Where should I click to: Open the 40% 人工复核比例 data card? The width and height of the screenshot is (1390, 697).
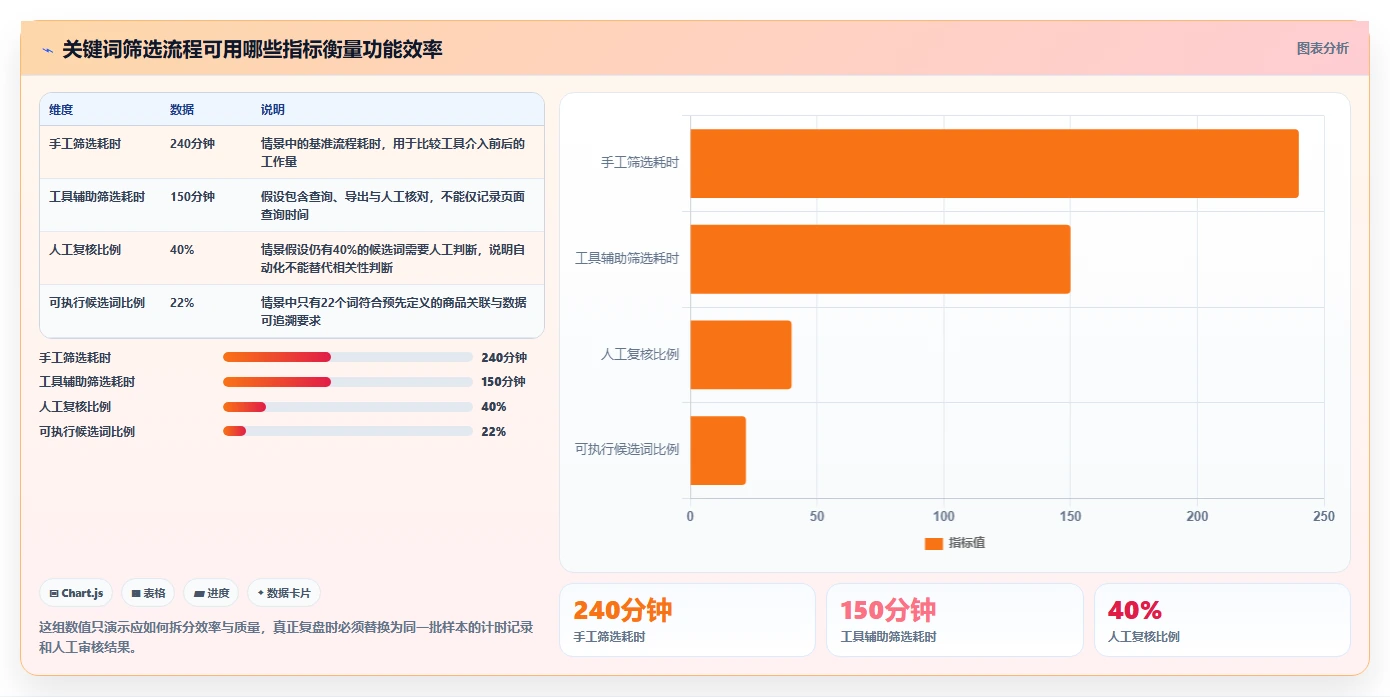(1222, 620)
